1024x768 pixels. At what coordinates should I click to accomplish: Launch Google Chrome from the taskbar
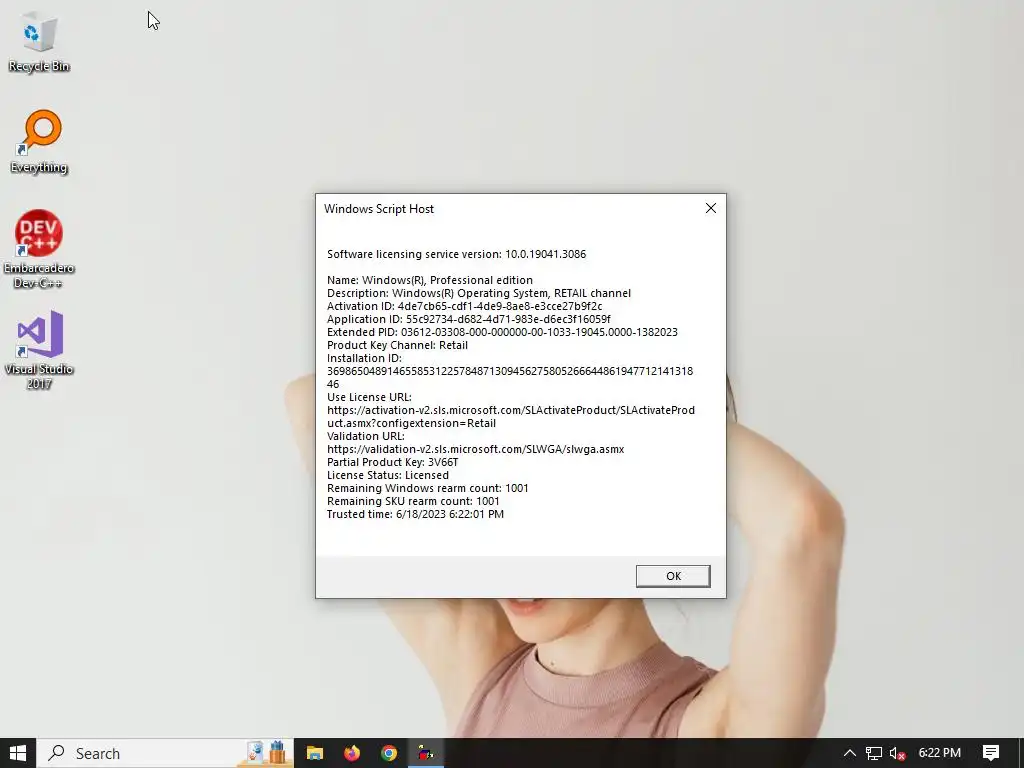tap(389, 753)
